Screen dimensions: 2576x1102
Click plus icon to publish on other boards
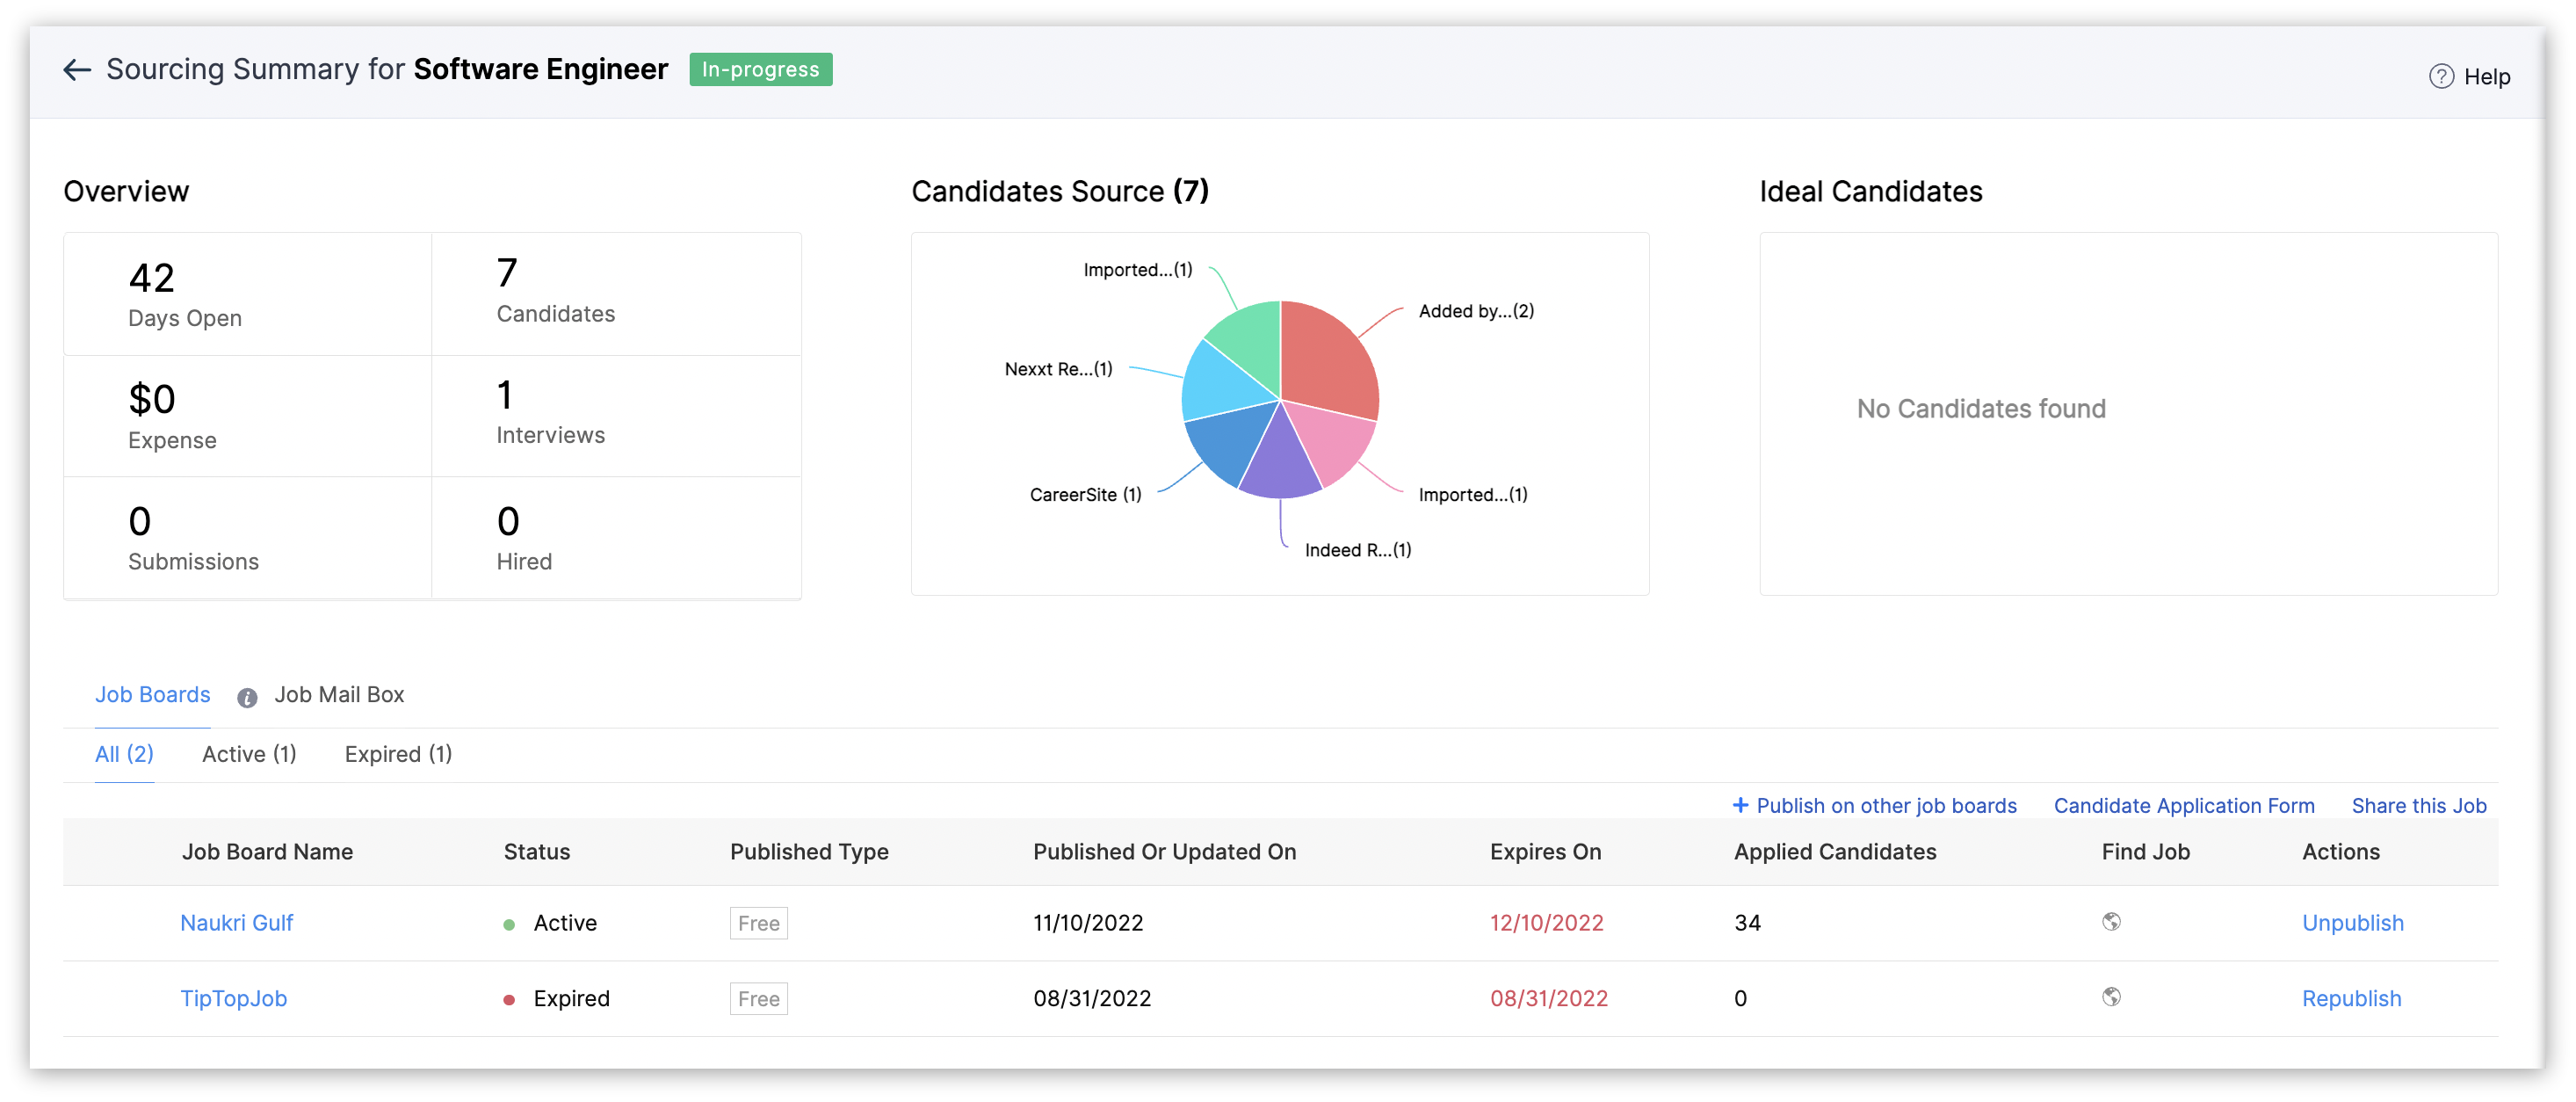click(x=1740, y=805)
